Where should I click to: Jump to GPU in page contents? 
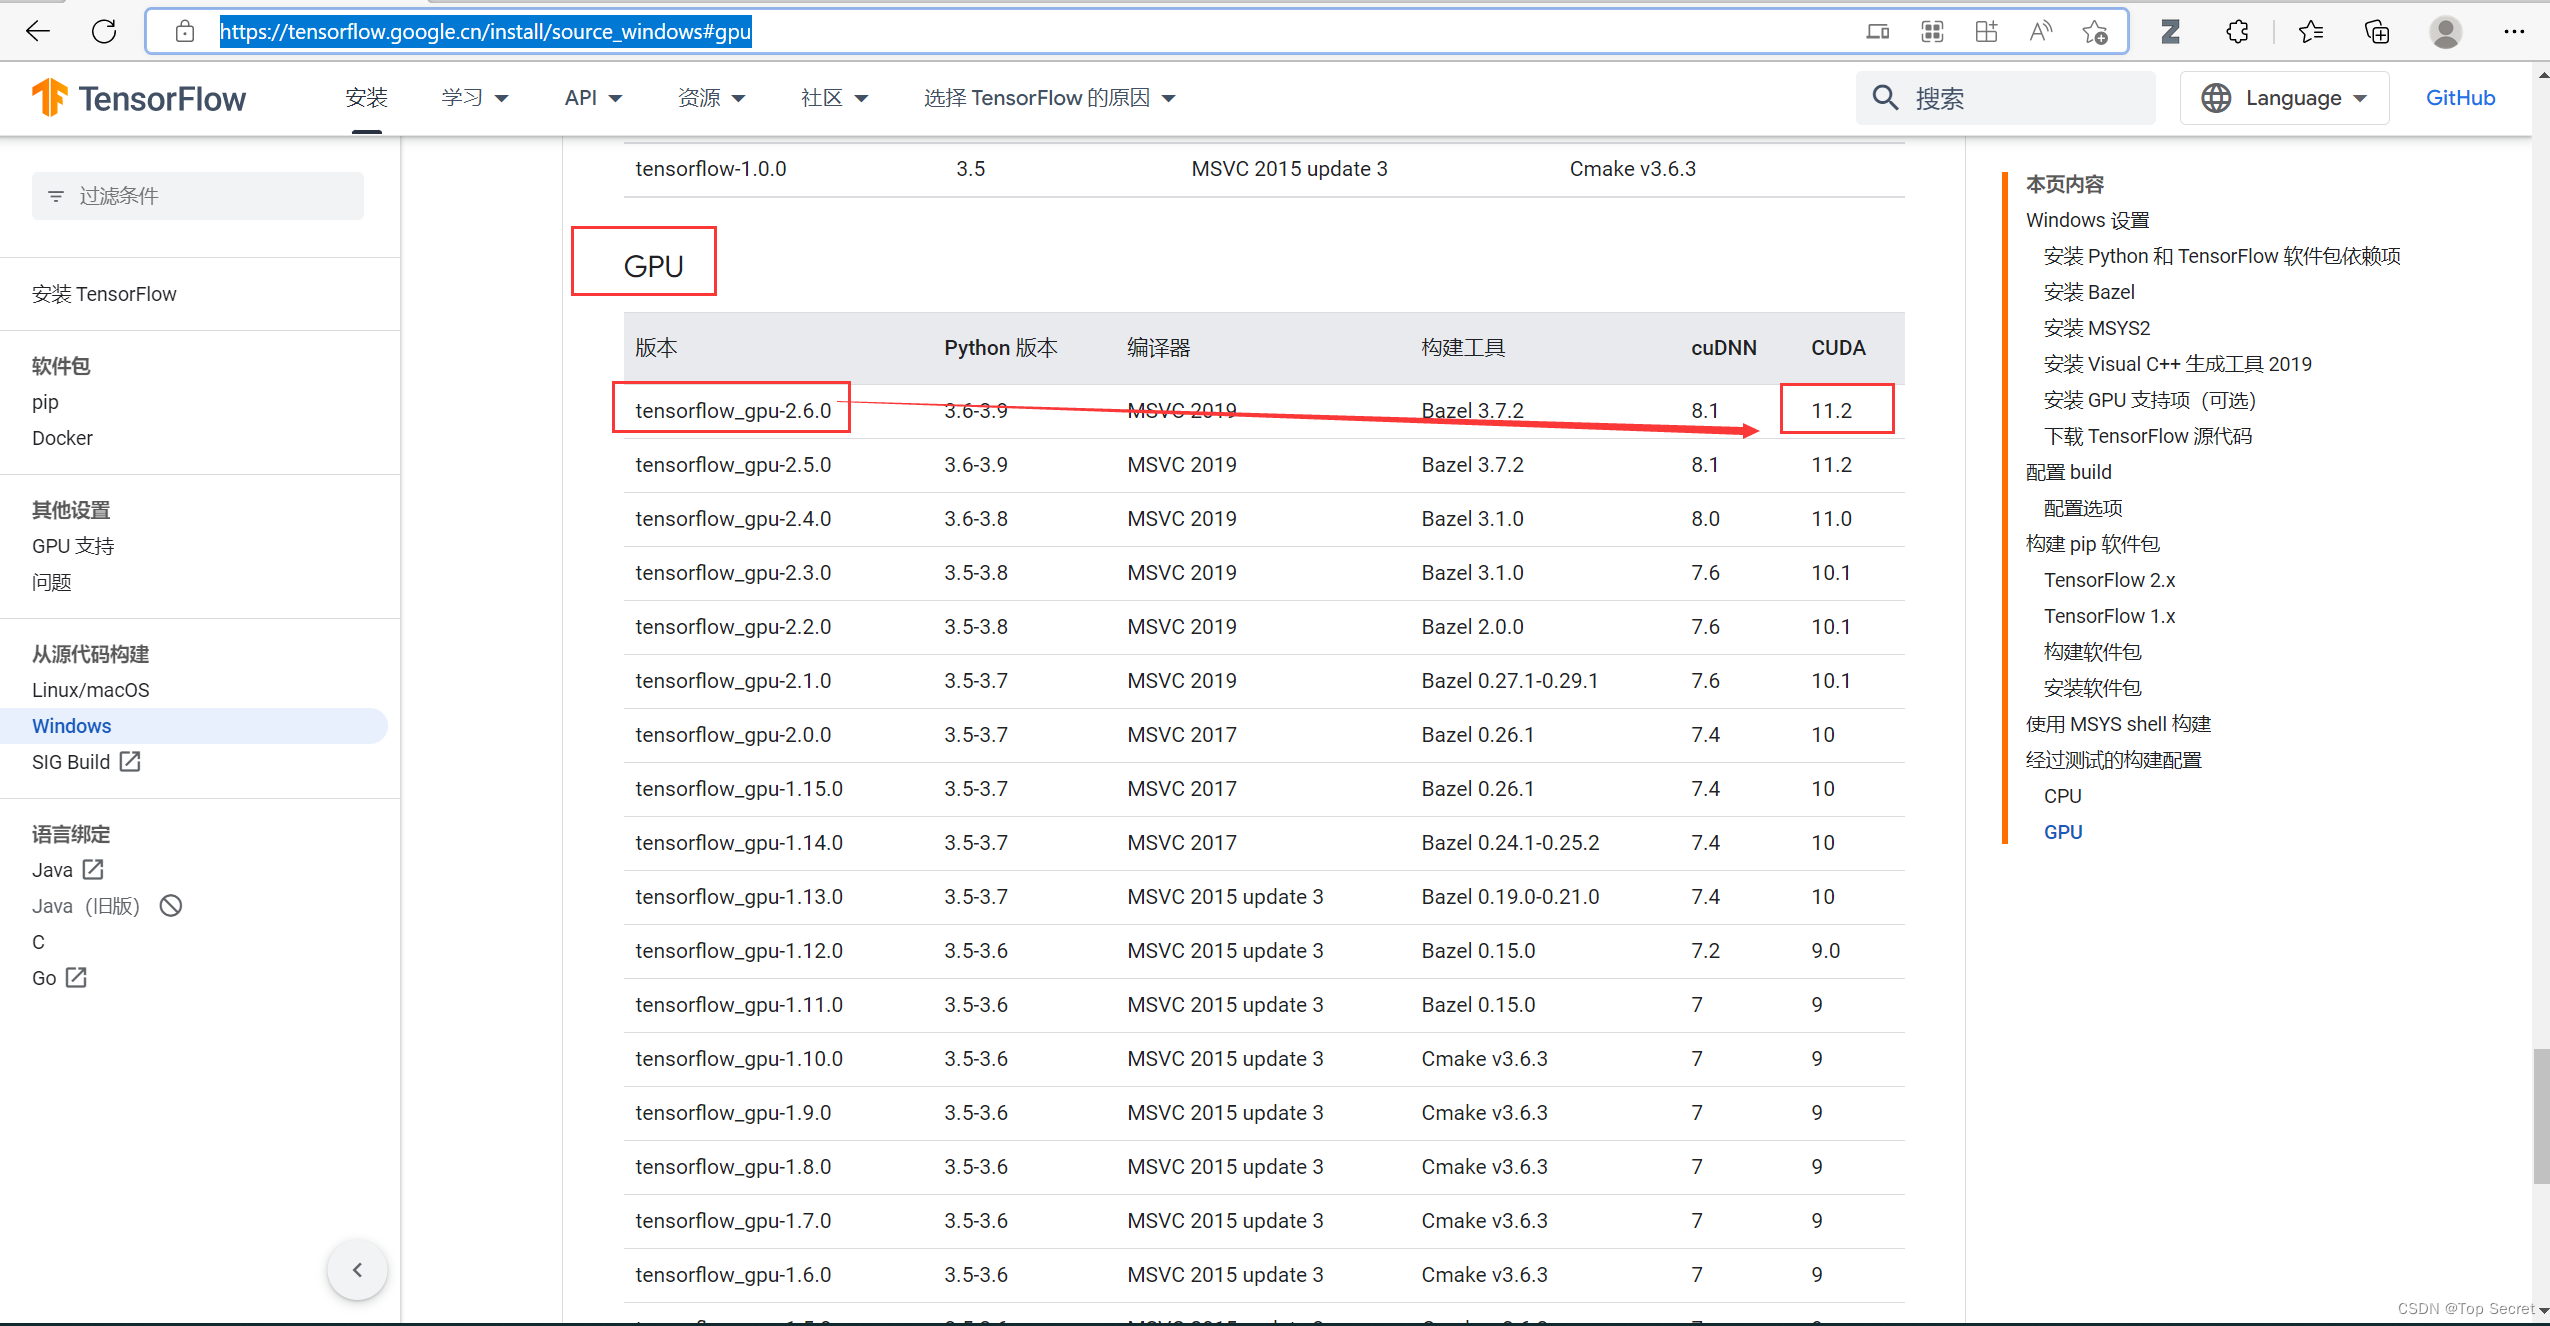pyautogui.click(x=2062, y=832)
